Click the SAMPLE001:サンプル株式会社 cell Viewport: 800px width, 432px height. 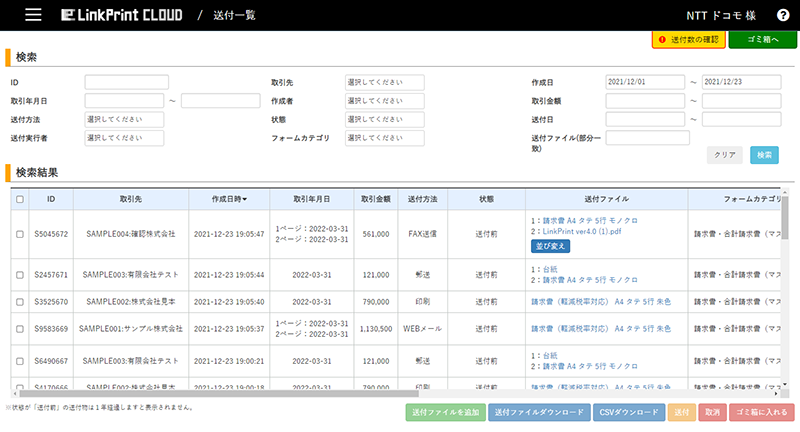click(x=131, y=329)
